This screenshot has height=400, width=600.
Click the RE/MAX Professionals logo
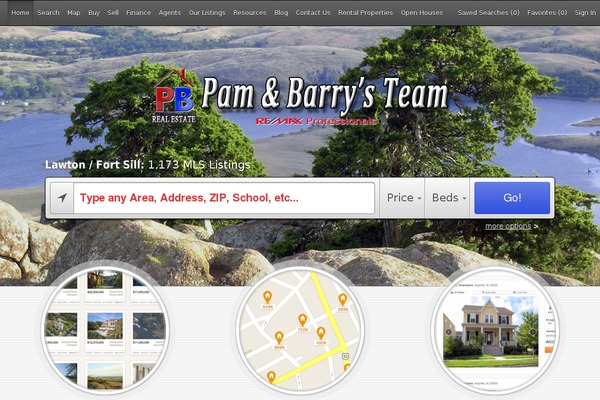click(x=316, y=121)
